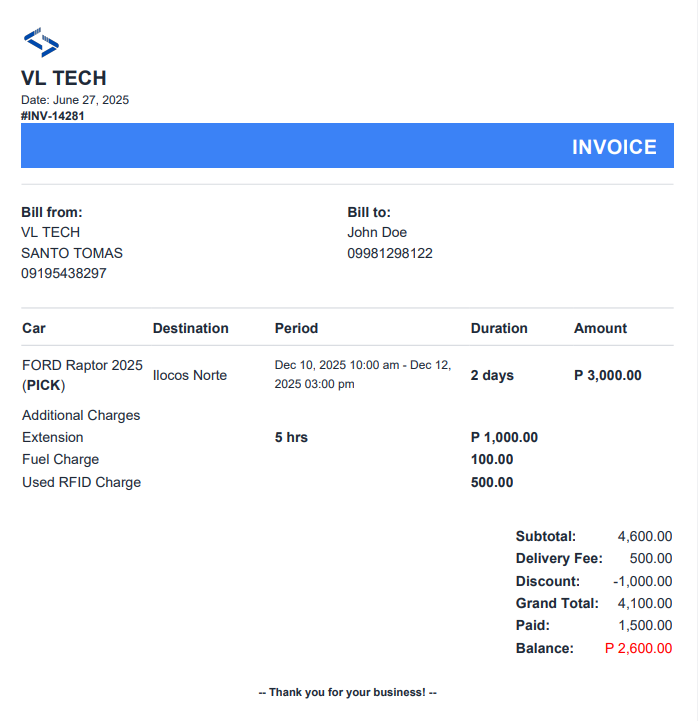Click the 'Subtotal:' label
698x721 pixels.
(x=545, y=536)
